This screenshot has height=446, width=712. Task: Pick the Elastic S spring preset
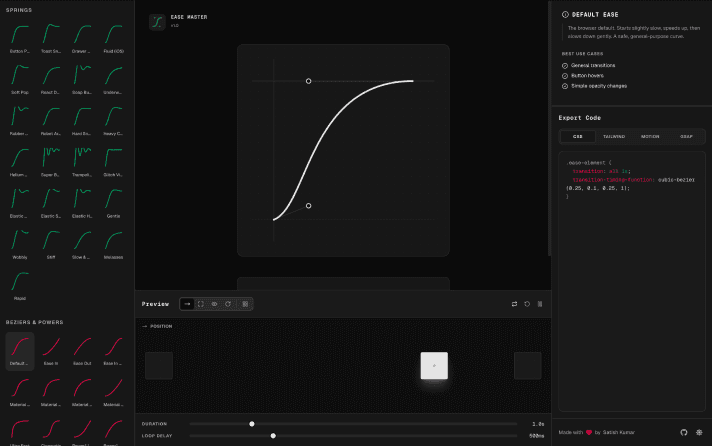[x=51, y=203]
